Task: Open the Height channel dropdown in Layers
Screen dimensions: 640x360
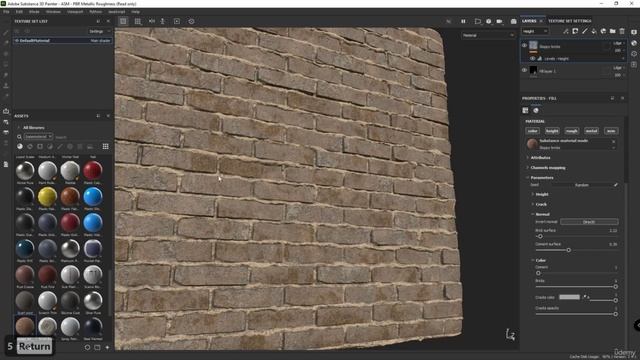Action: 534,31
